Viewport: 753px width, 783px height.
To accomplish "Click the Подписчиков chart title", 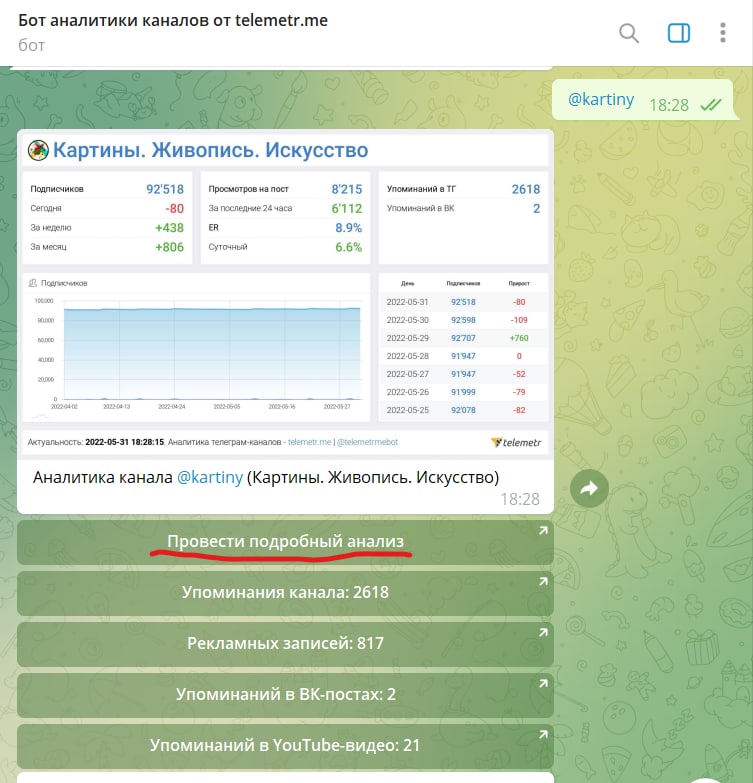I will (63, 283).
